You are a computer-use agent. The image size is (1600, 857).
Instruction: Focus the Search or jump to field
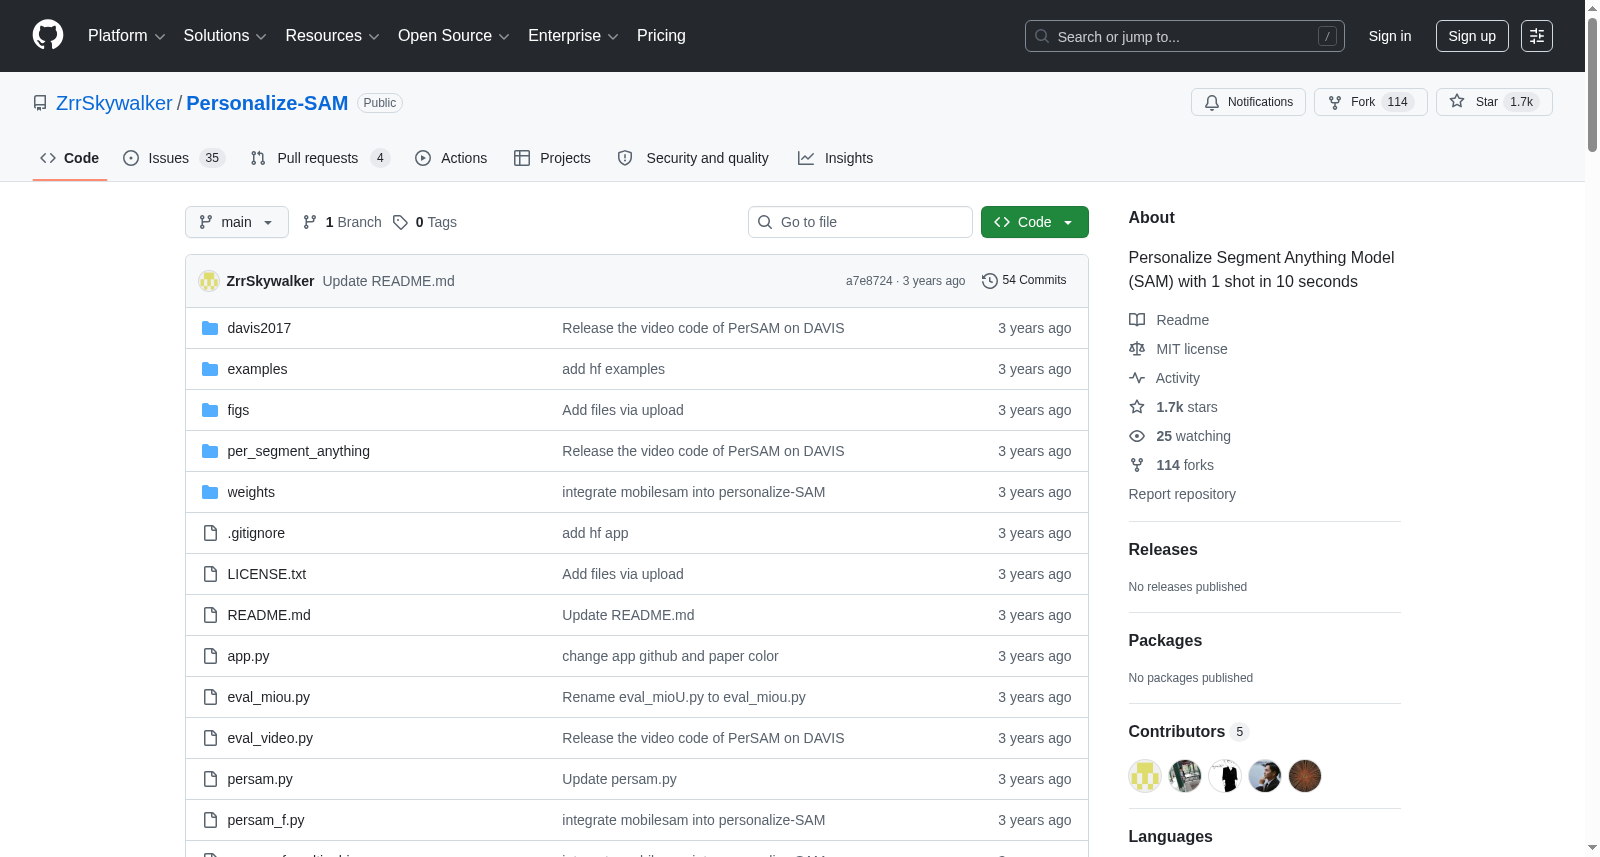(1185, 36)
